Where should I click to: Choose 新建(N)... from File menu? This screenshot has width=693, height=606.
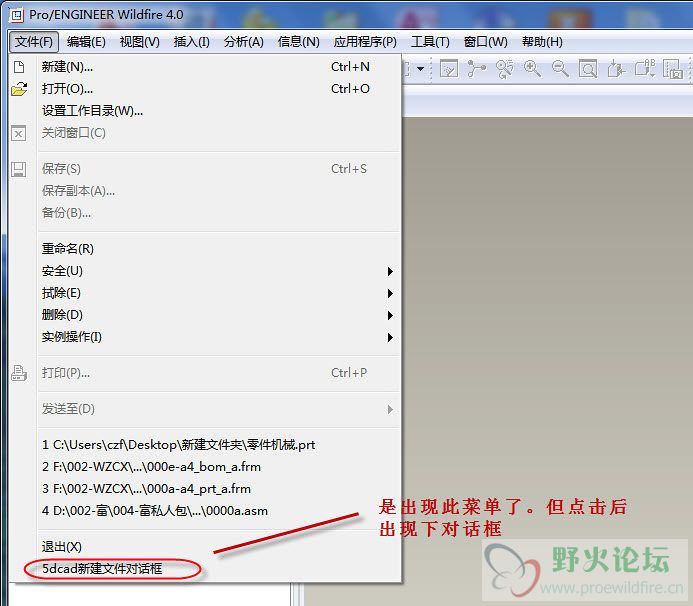tap(206, 67)
